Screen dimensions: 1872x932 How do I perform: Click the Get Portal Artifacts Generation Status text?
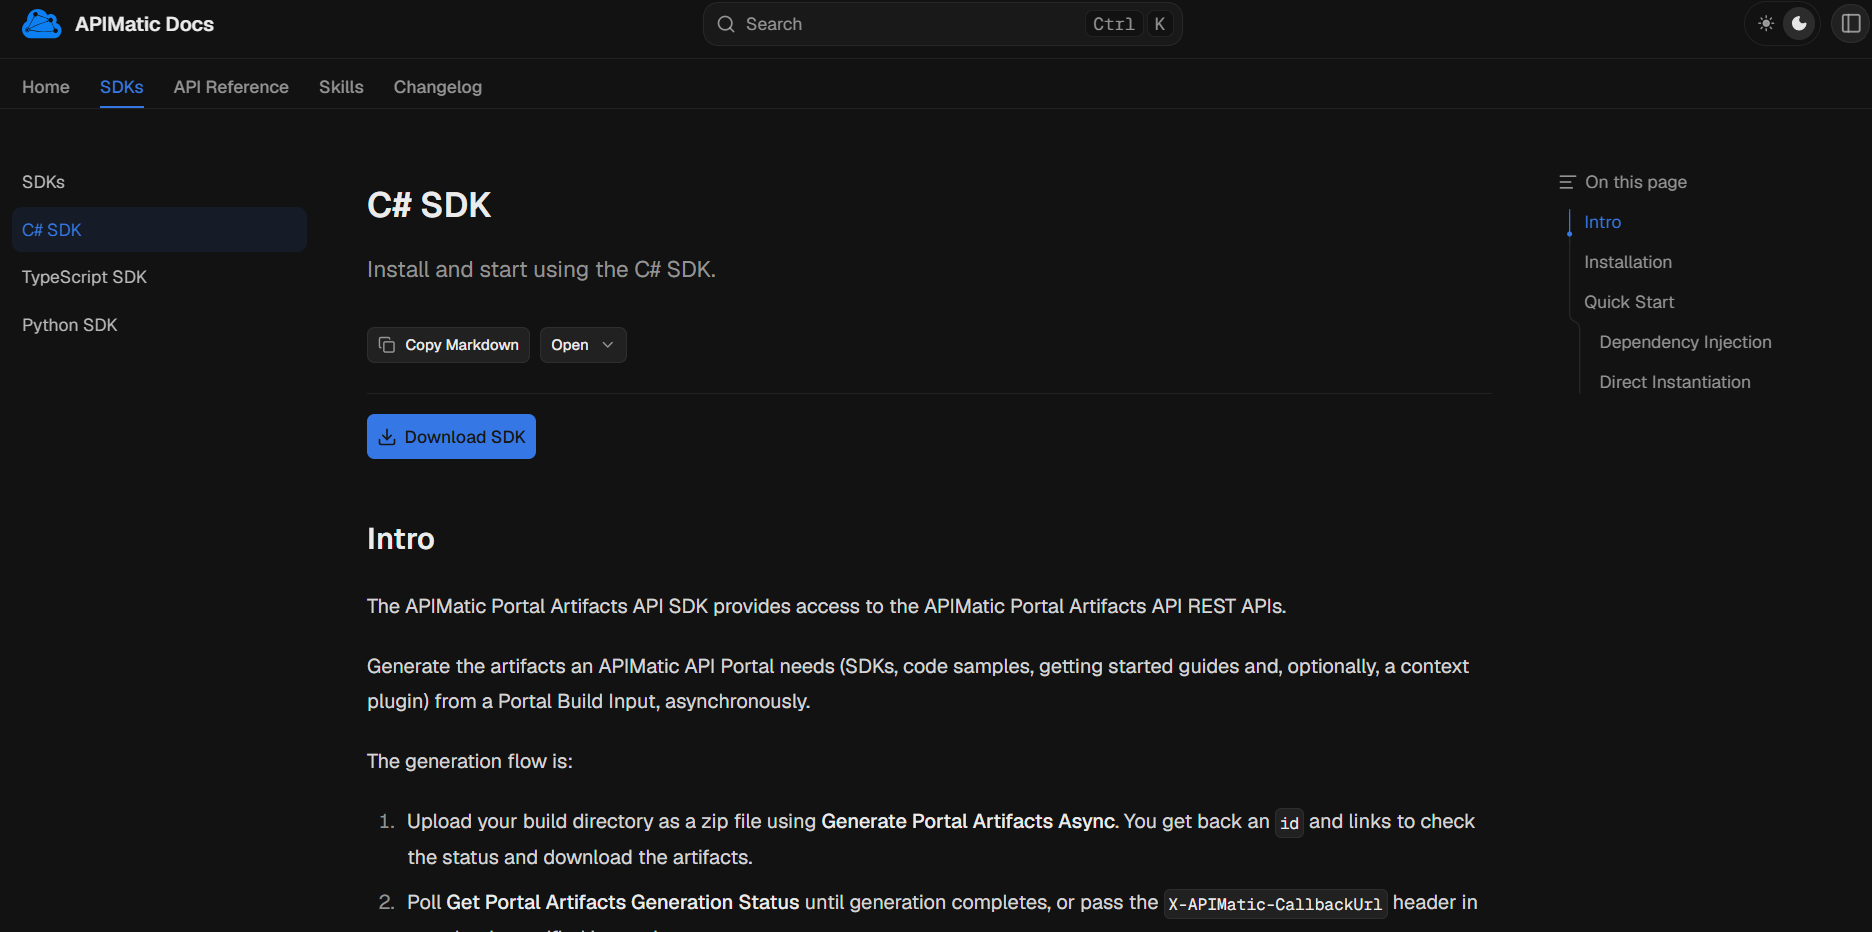click(x=623, y=902)
